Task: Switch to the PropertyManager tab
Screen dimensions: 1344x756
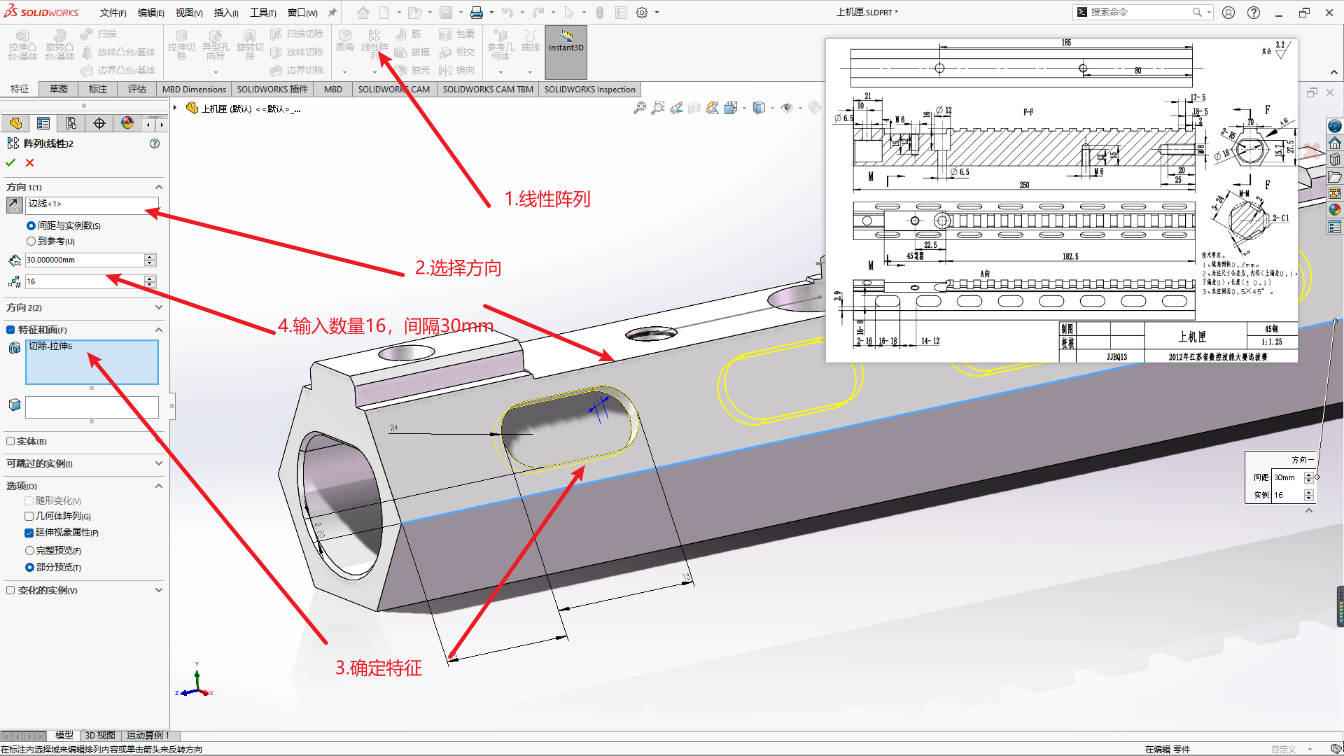Action: pyautogui.click(x=43, y=123)
